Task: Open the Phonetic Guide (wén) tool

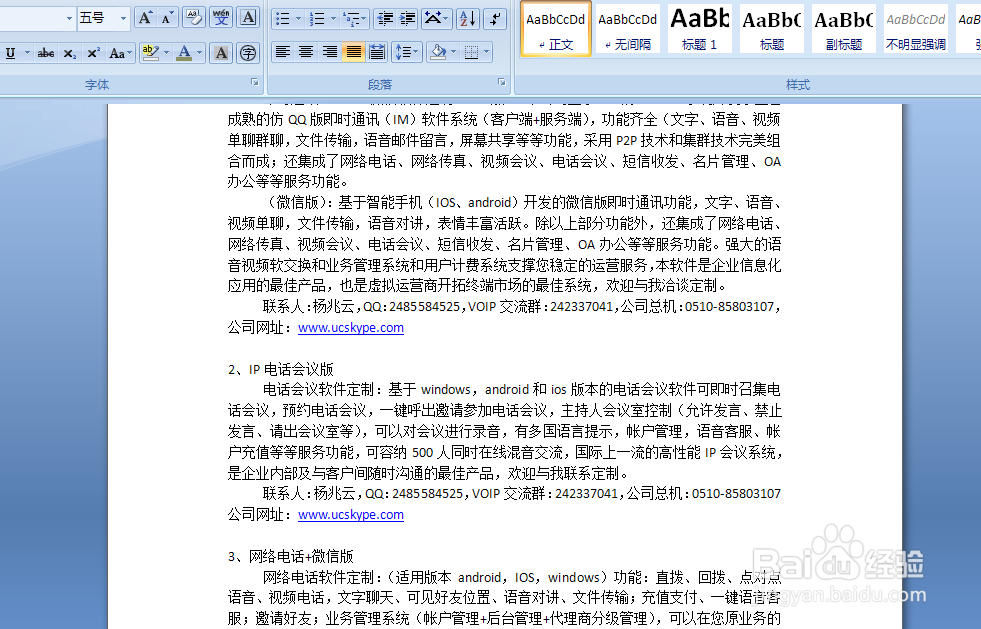Action: click(221, 18)
